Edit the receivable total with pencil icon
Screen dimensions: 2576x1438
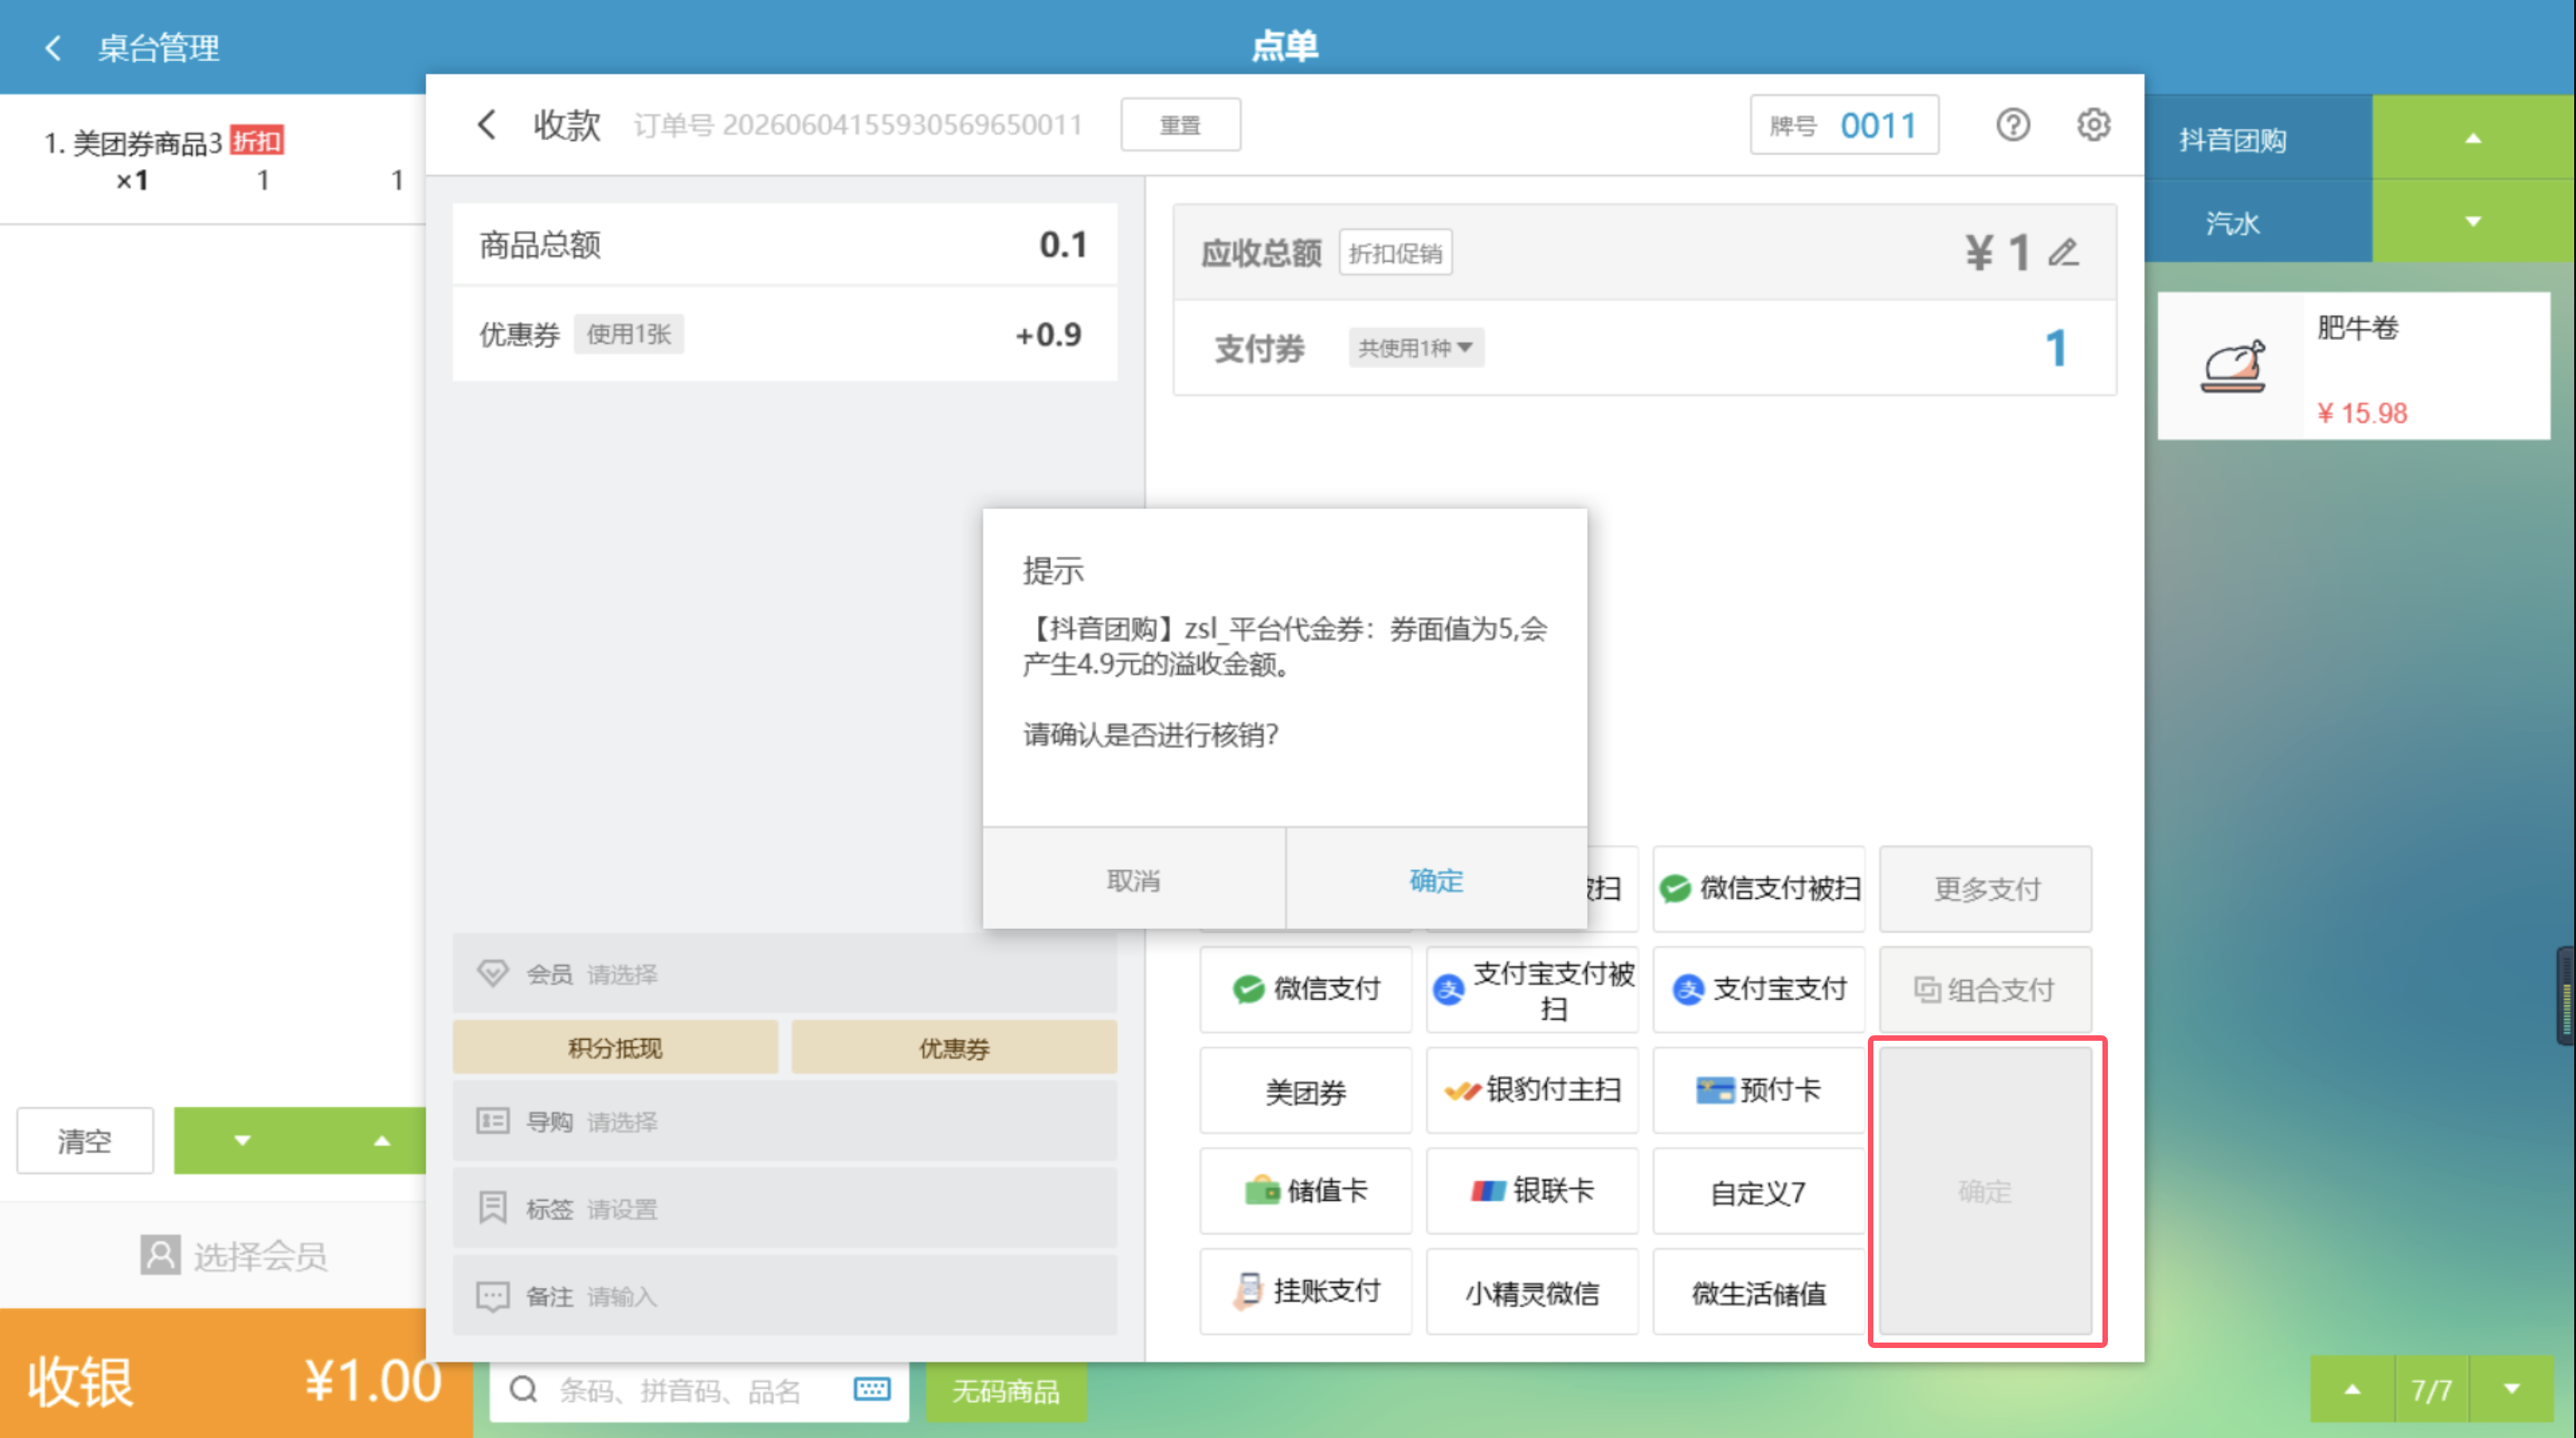coord(2064,252)
